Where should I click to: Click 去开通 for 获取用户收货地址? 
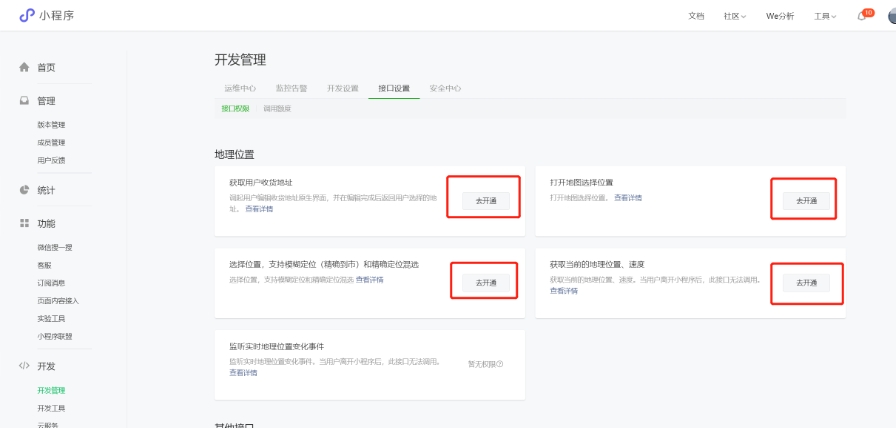pyautogui.click(x=486, y=201)
